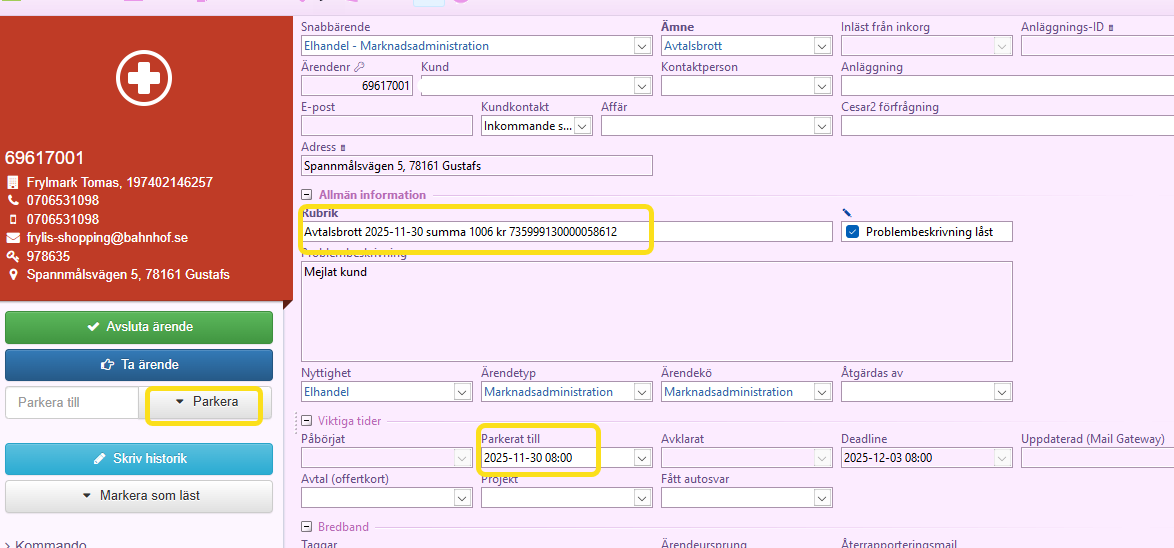This screenshot has width=1174, height=548.
Task: Click into the Rubrik text field
Action: 566,232
